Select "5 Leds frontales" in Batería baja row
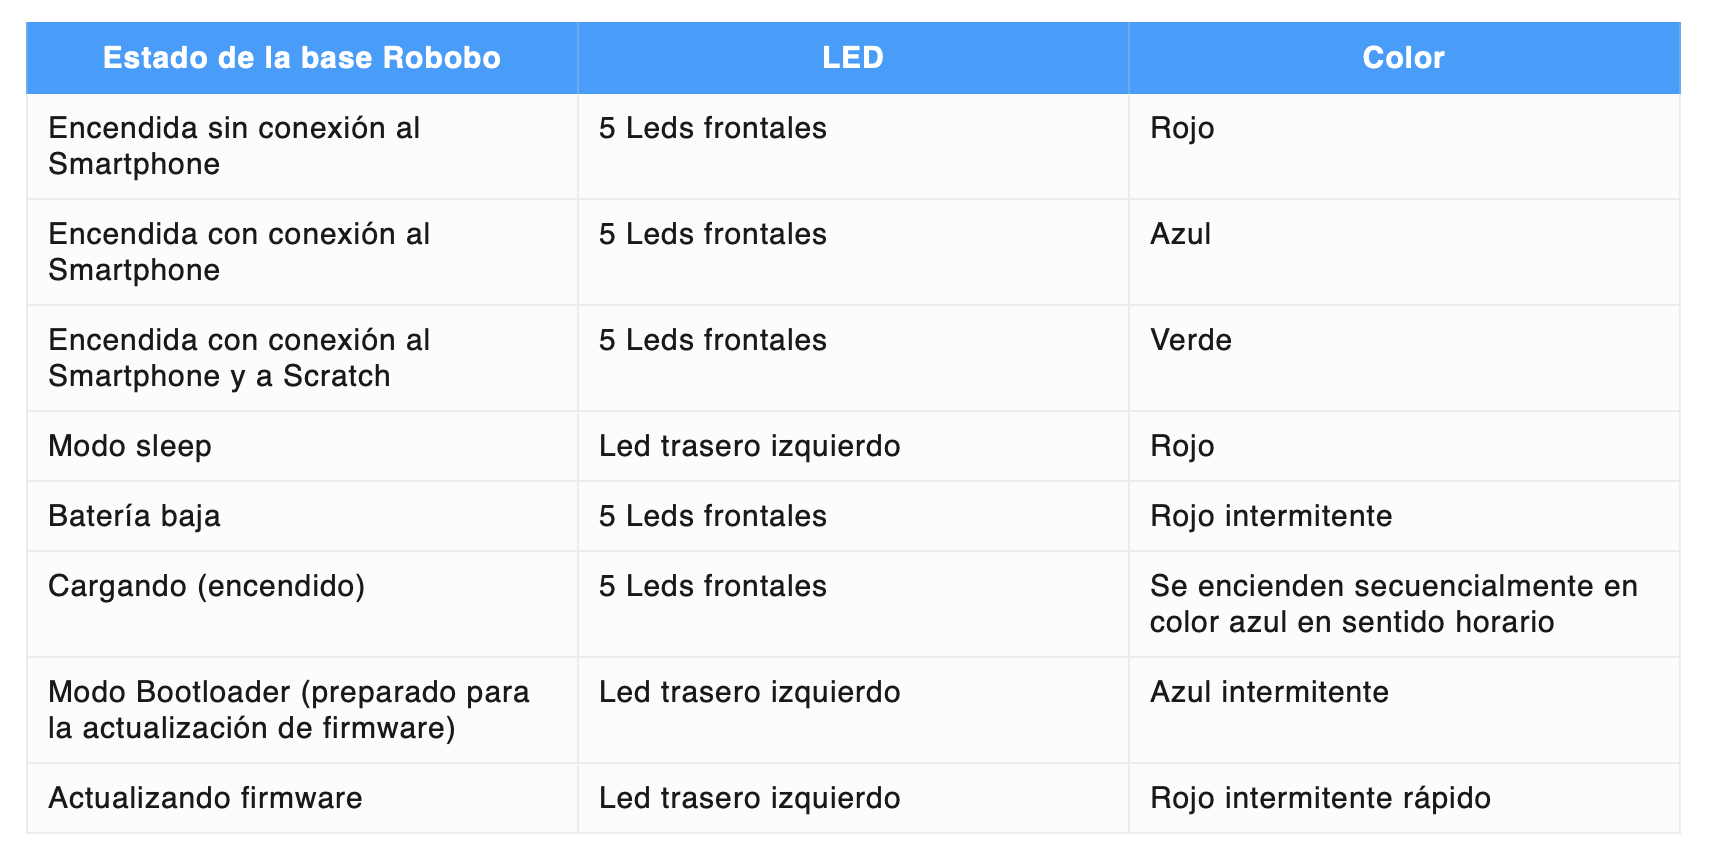1722x854 pixels. 712,516
